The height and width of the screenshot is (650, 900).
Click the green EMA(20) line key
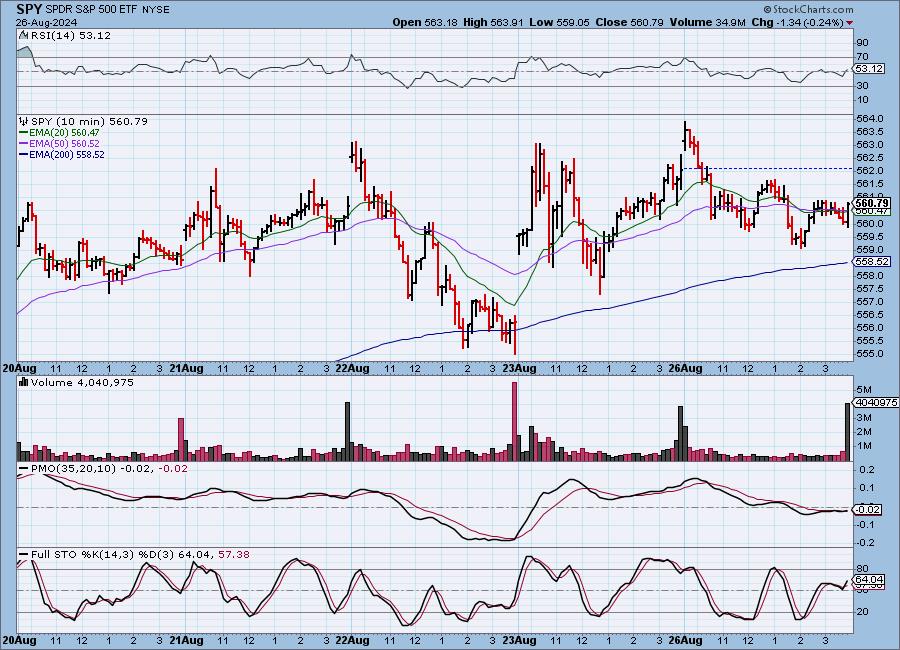(x=24, y=133)
